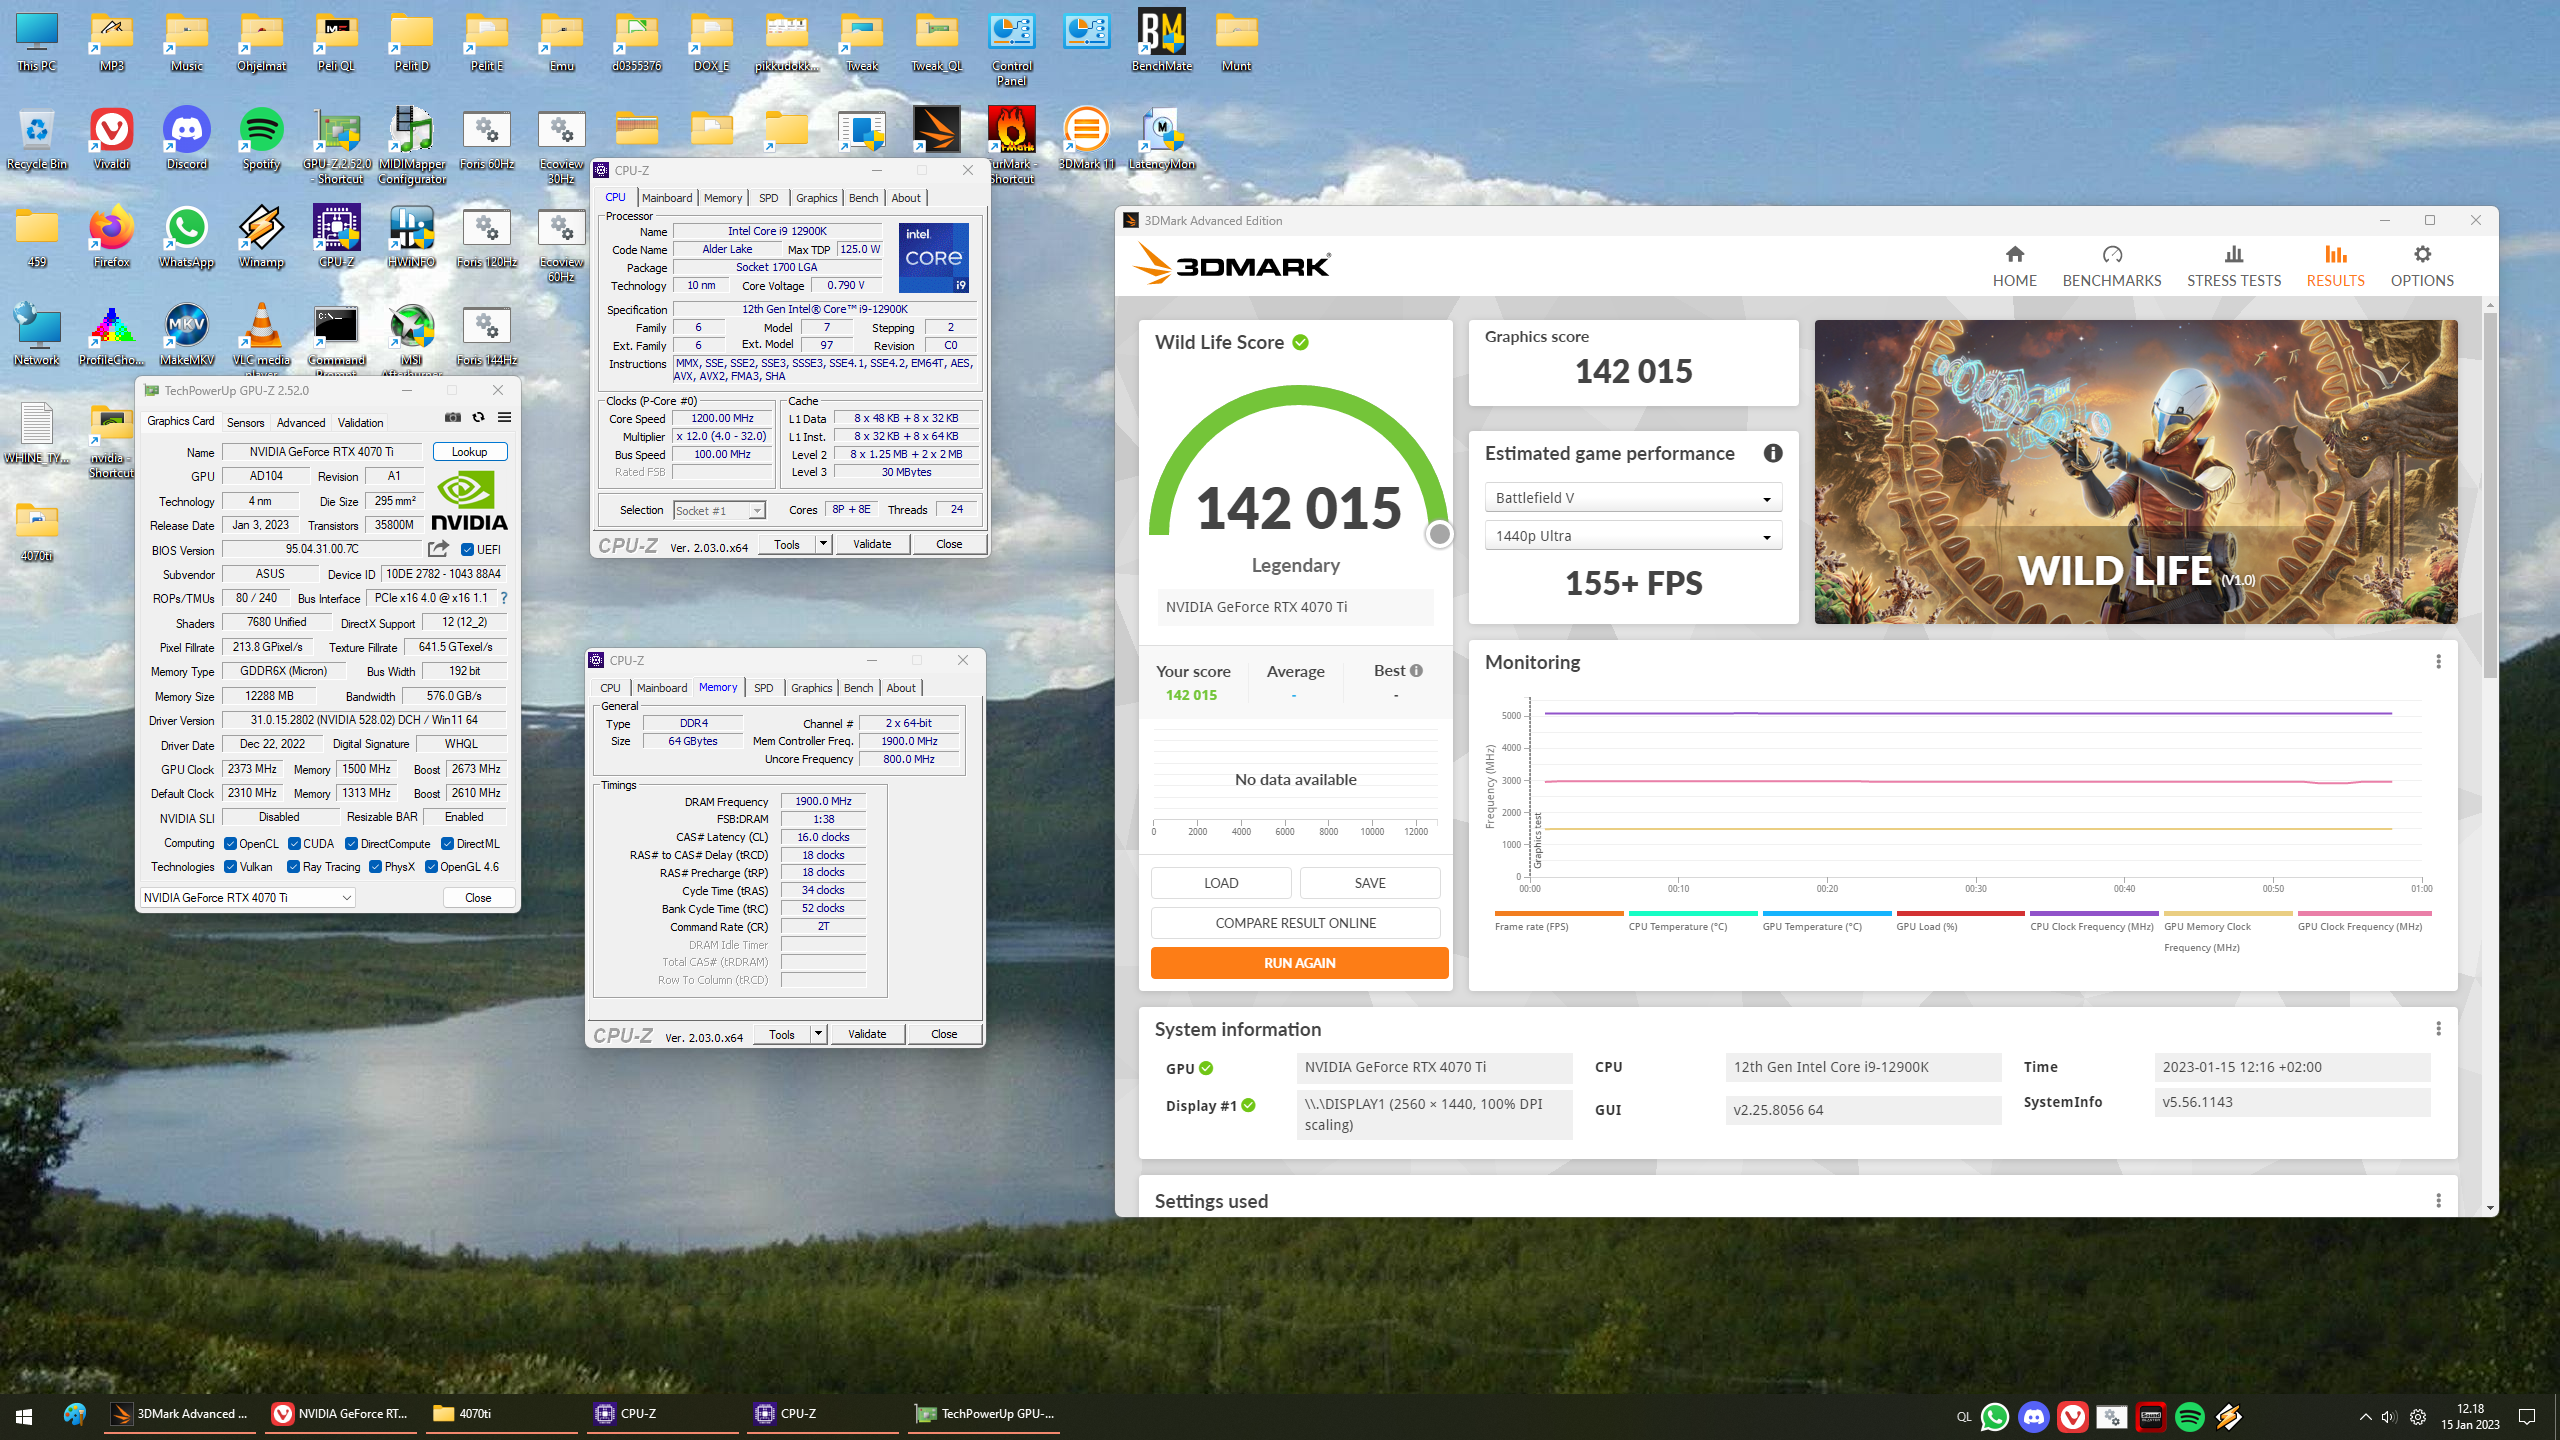Viewport: 2560px width, 1440px height.
Task: Toggle the OpenGL 4.6 checkbox
Action: [x=431, y=867]
